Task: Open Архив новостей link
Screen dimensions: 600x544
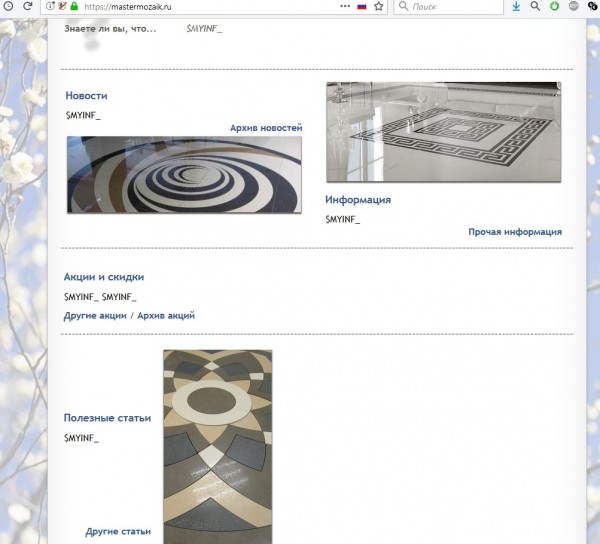Action: tap(266, 128)
